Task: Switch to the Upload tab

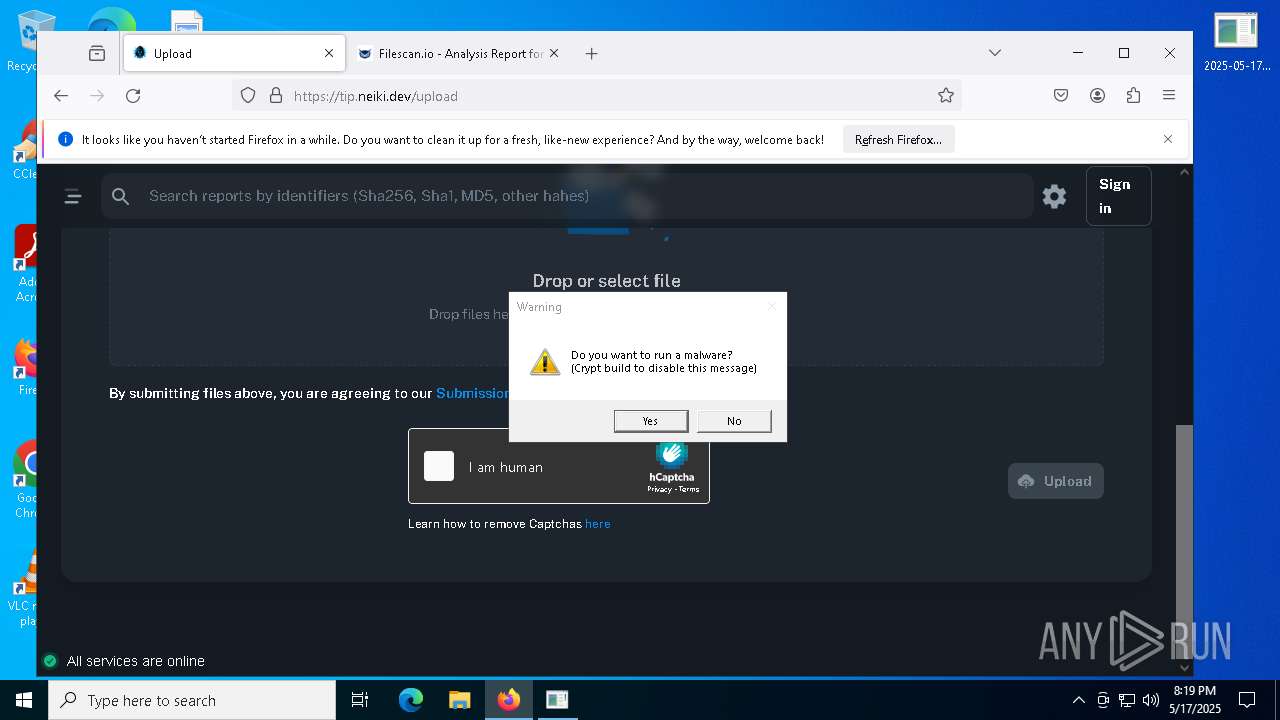Action: tap(234, 54)
